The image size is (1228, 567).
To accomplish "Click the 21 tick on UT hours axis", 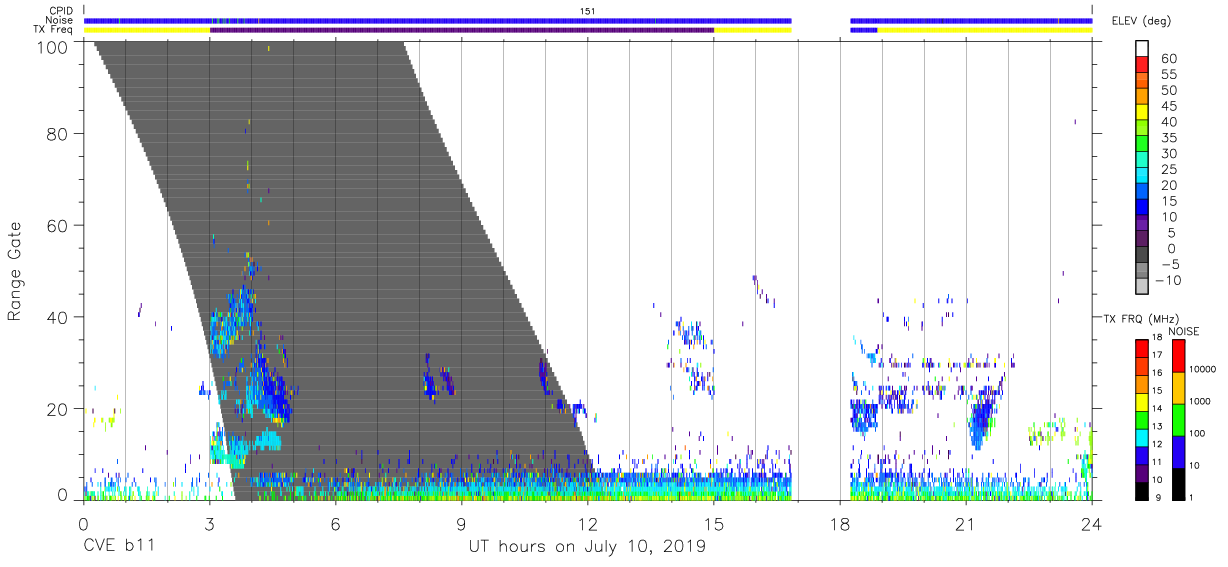I will click(966, 523).
